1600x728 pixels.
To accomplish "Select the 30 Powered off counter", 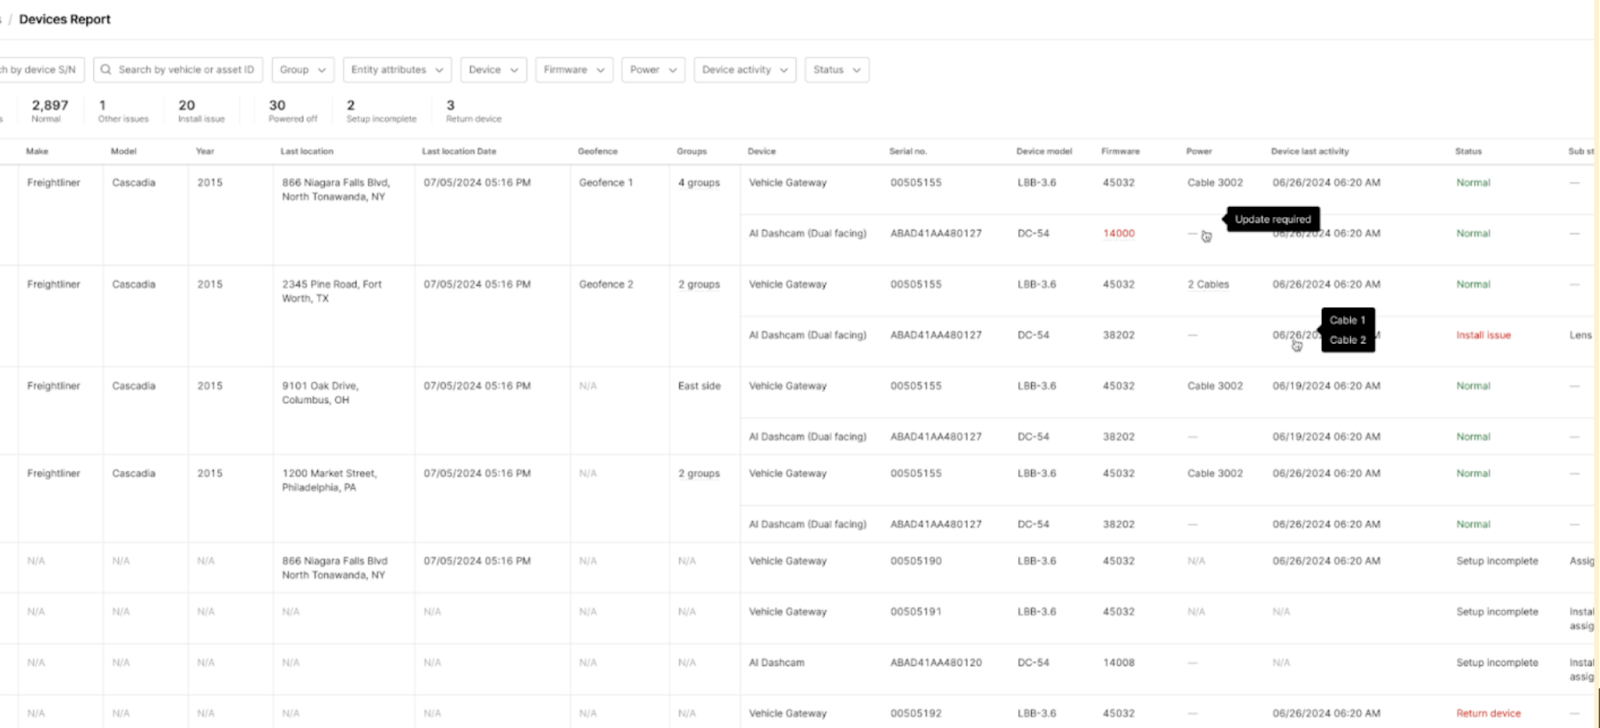I will tap(291, 110).
